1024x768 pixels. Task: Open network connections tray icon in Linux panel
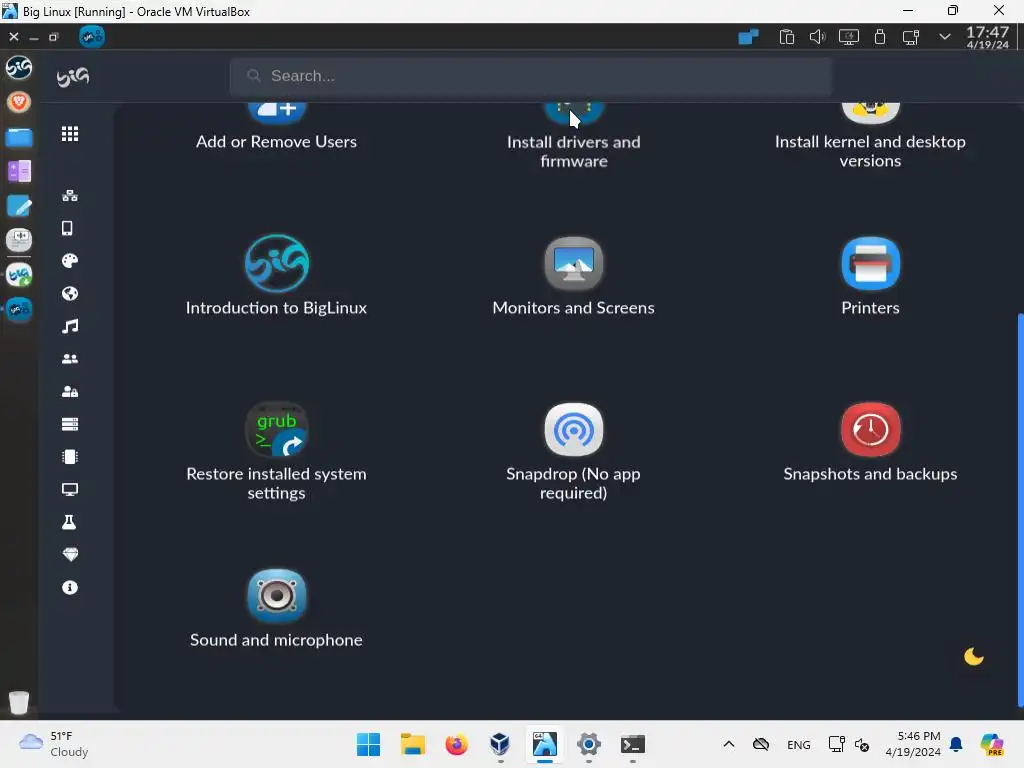(911, 37)
